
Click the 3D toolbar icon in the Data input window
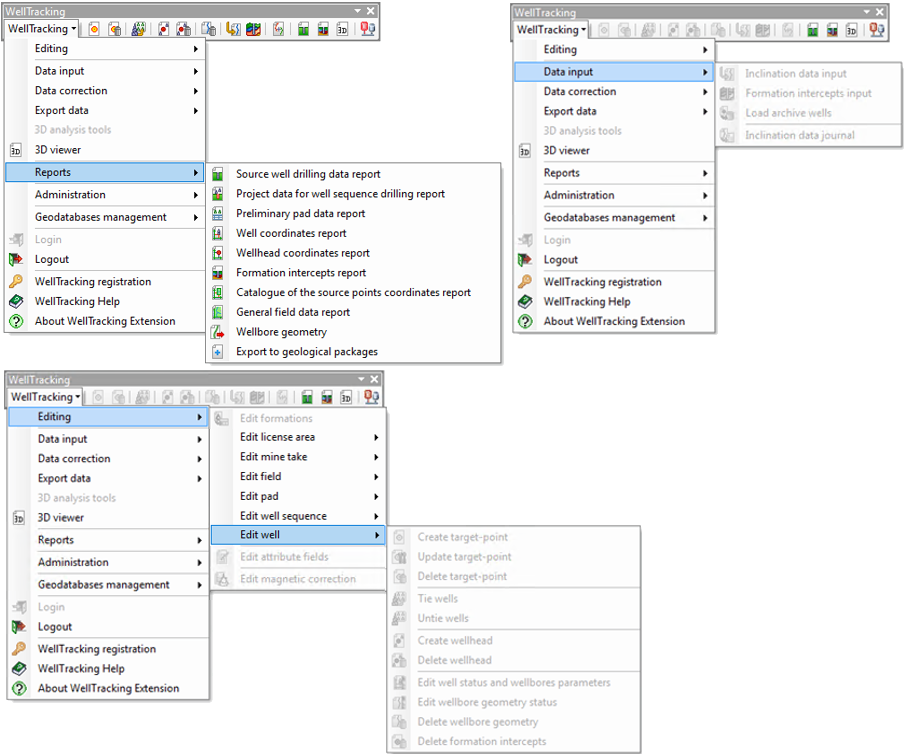click(x=852, y=30)
